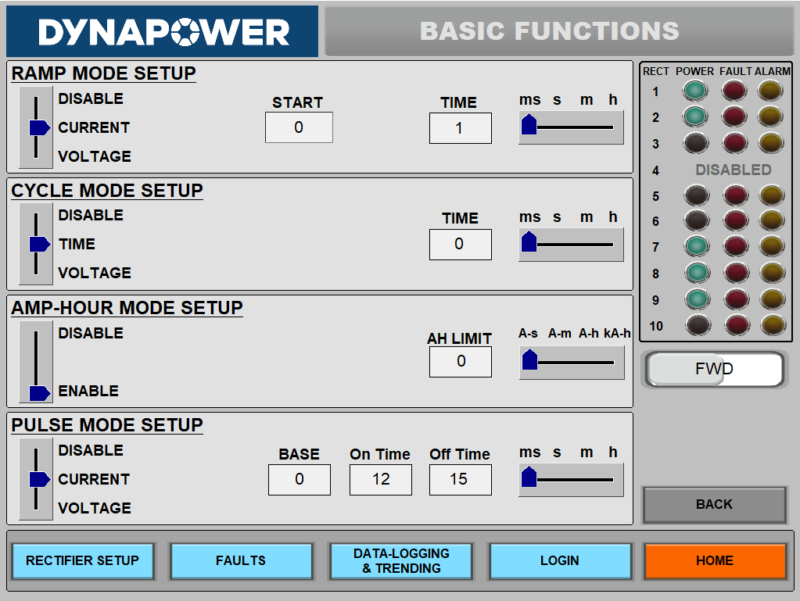800x601 pixels.
Task: Disable Cycle Mode using its selector switch
Action: point(35,215)
